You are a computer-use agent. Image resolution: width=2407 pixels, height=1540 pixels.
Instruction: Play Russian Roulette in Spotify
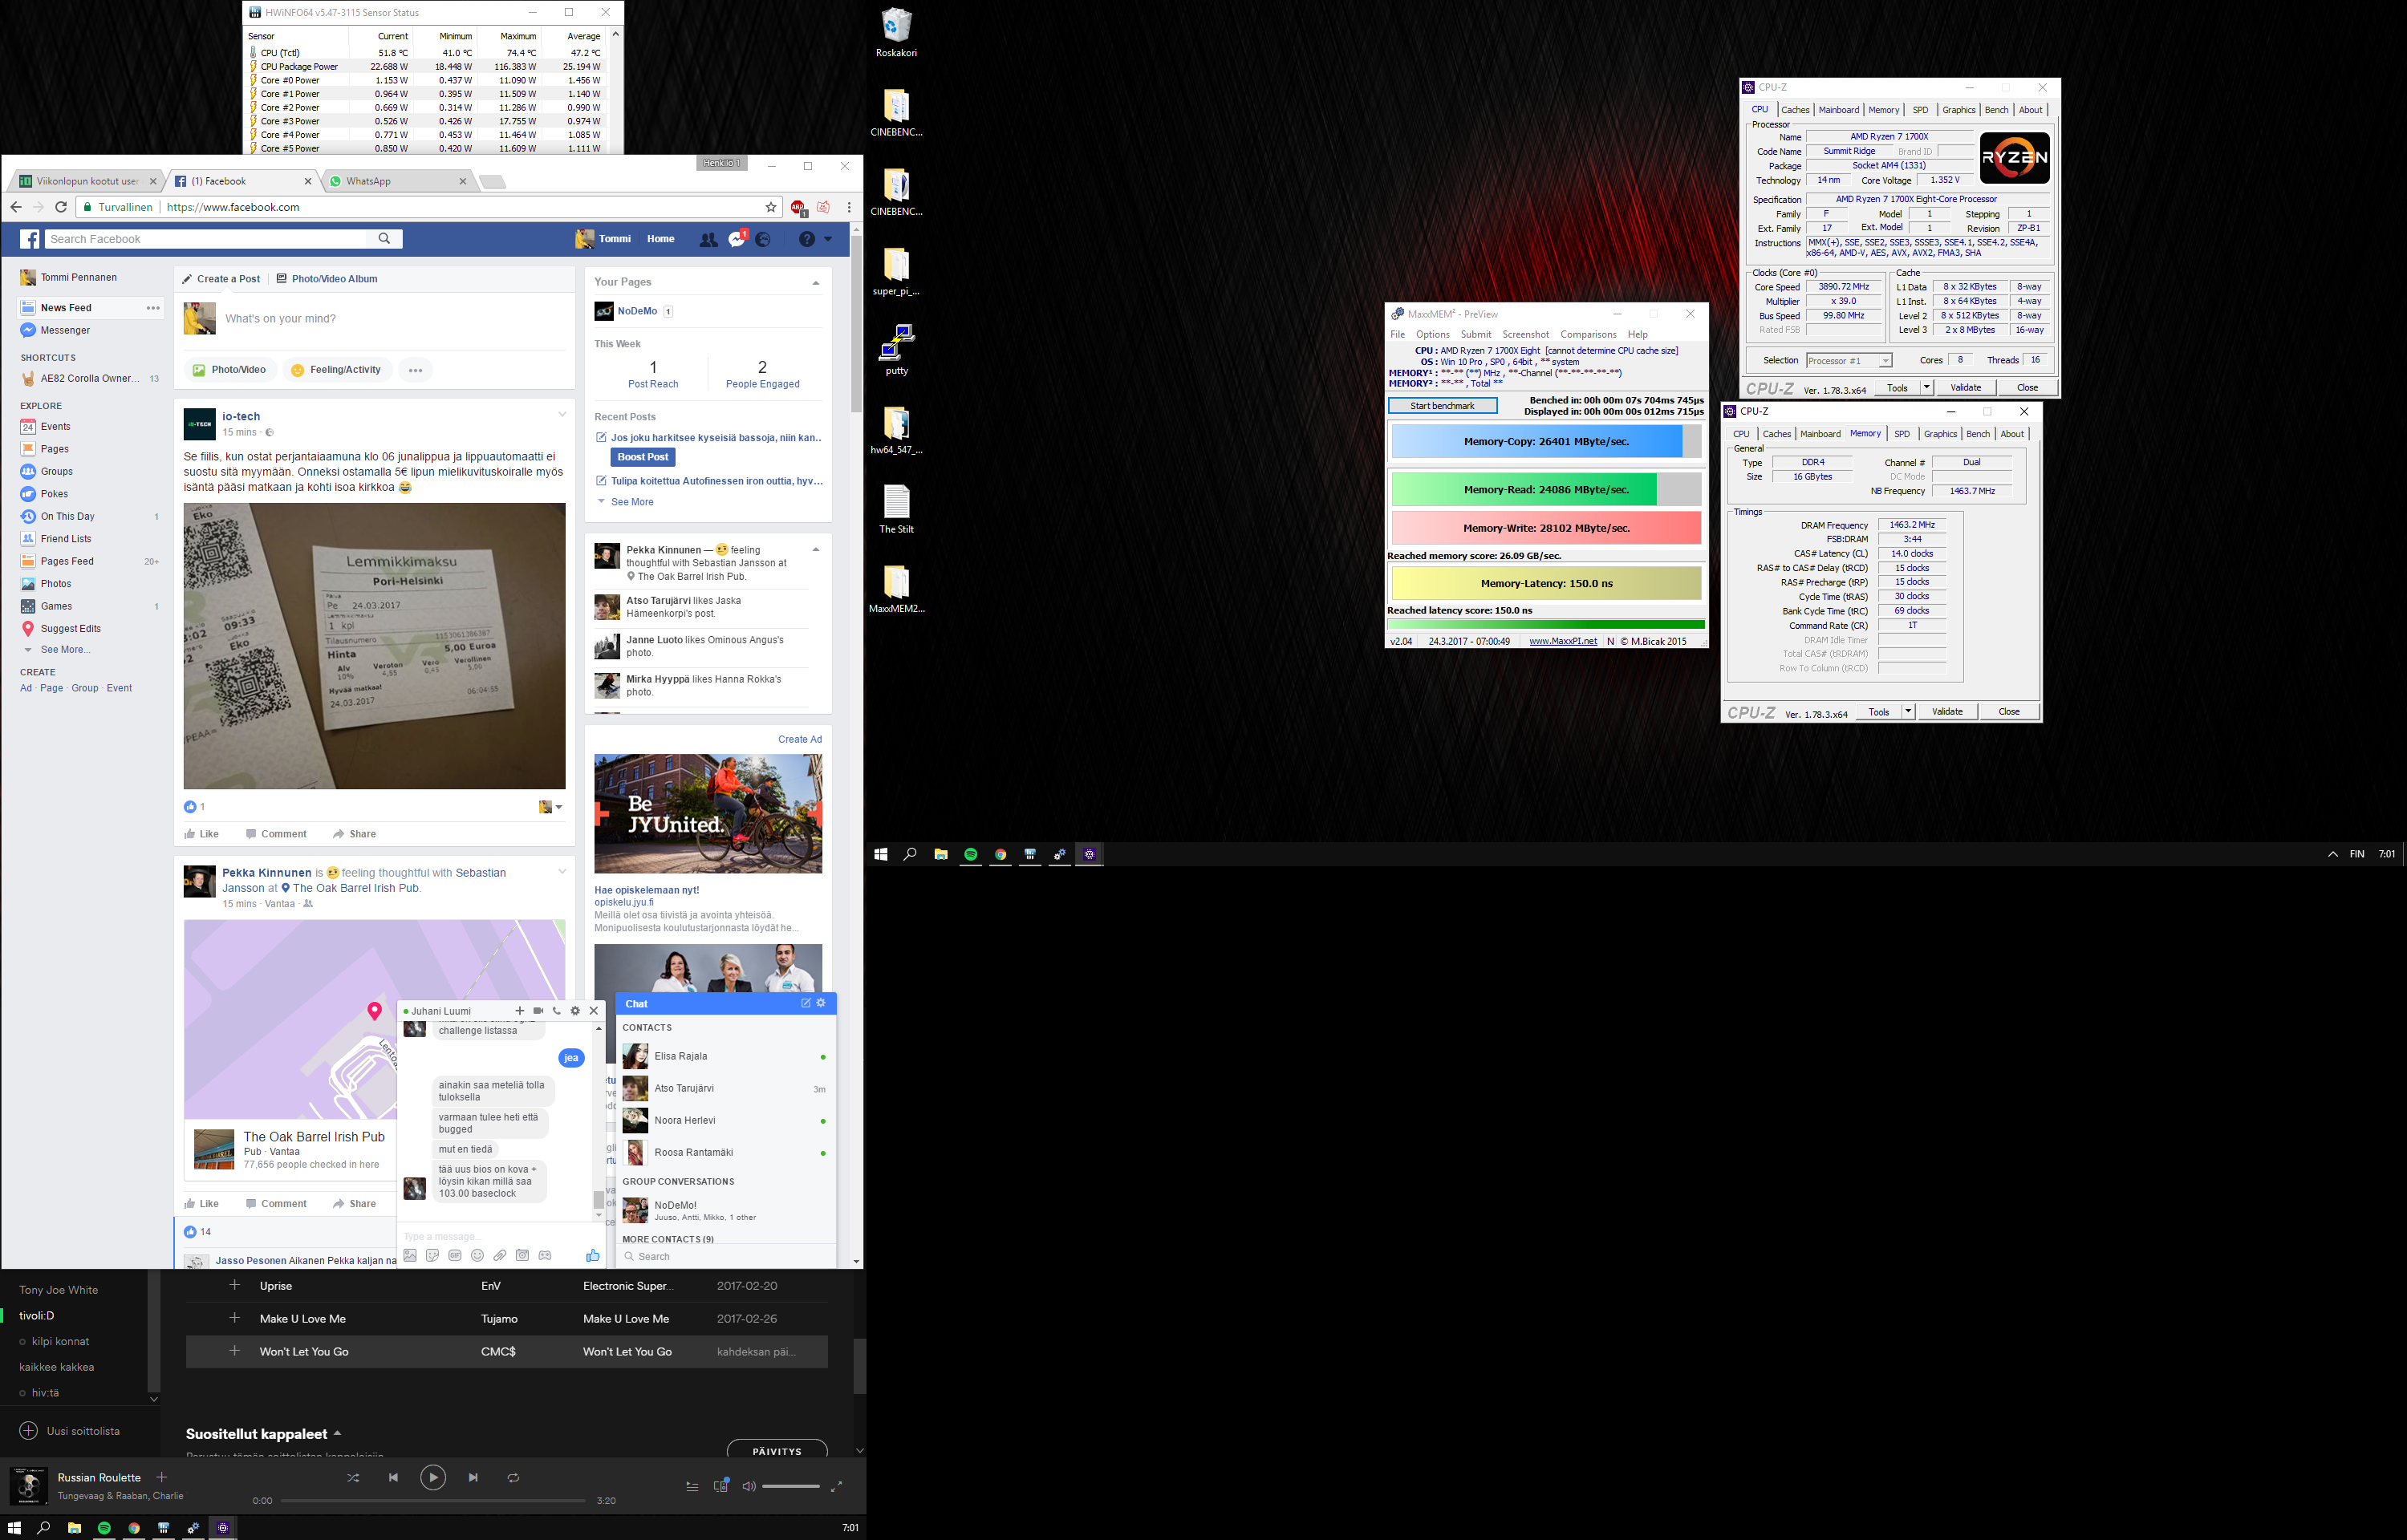433,1477
